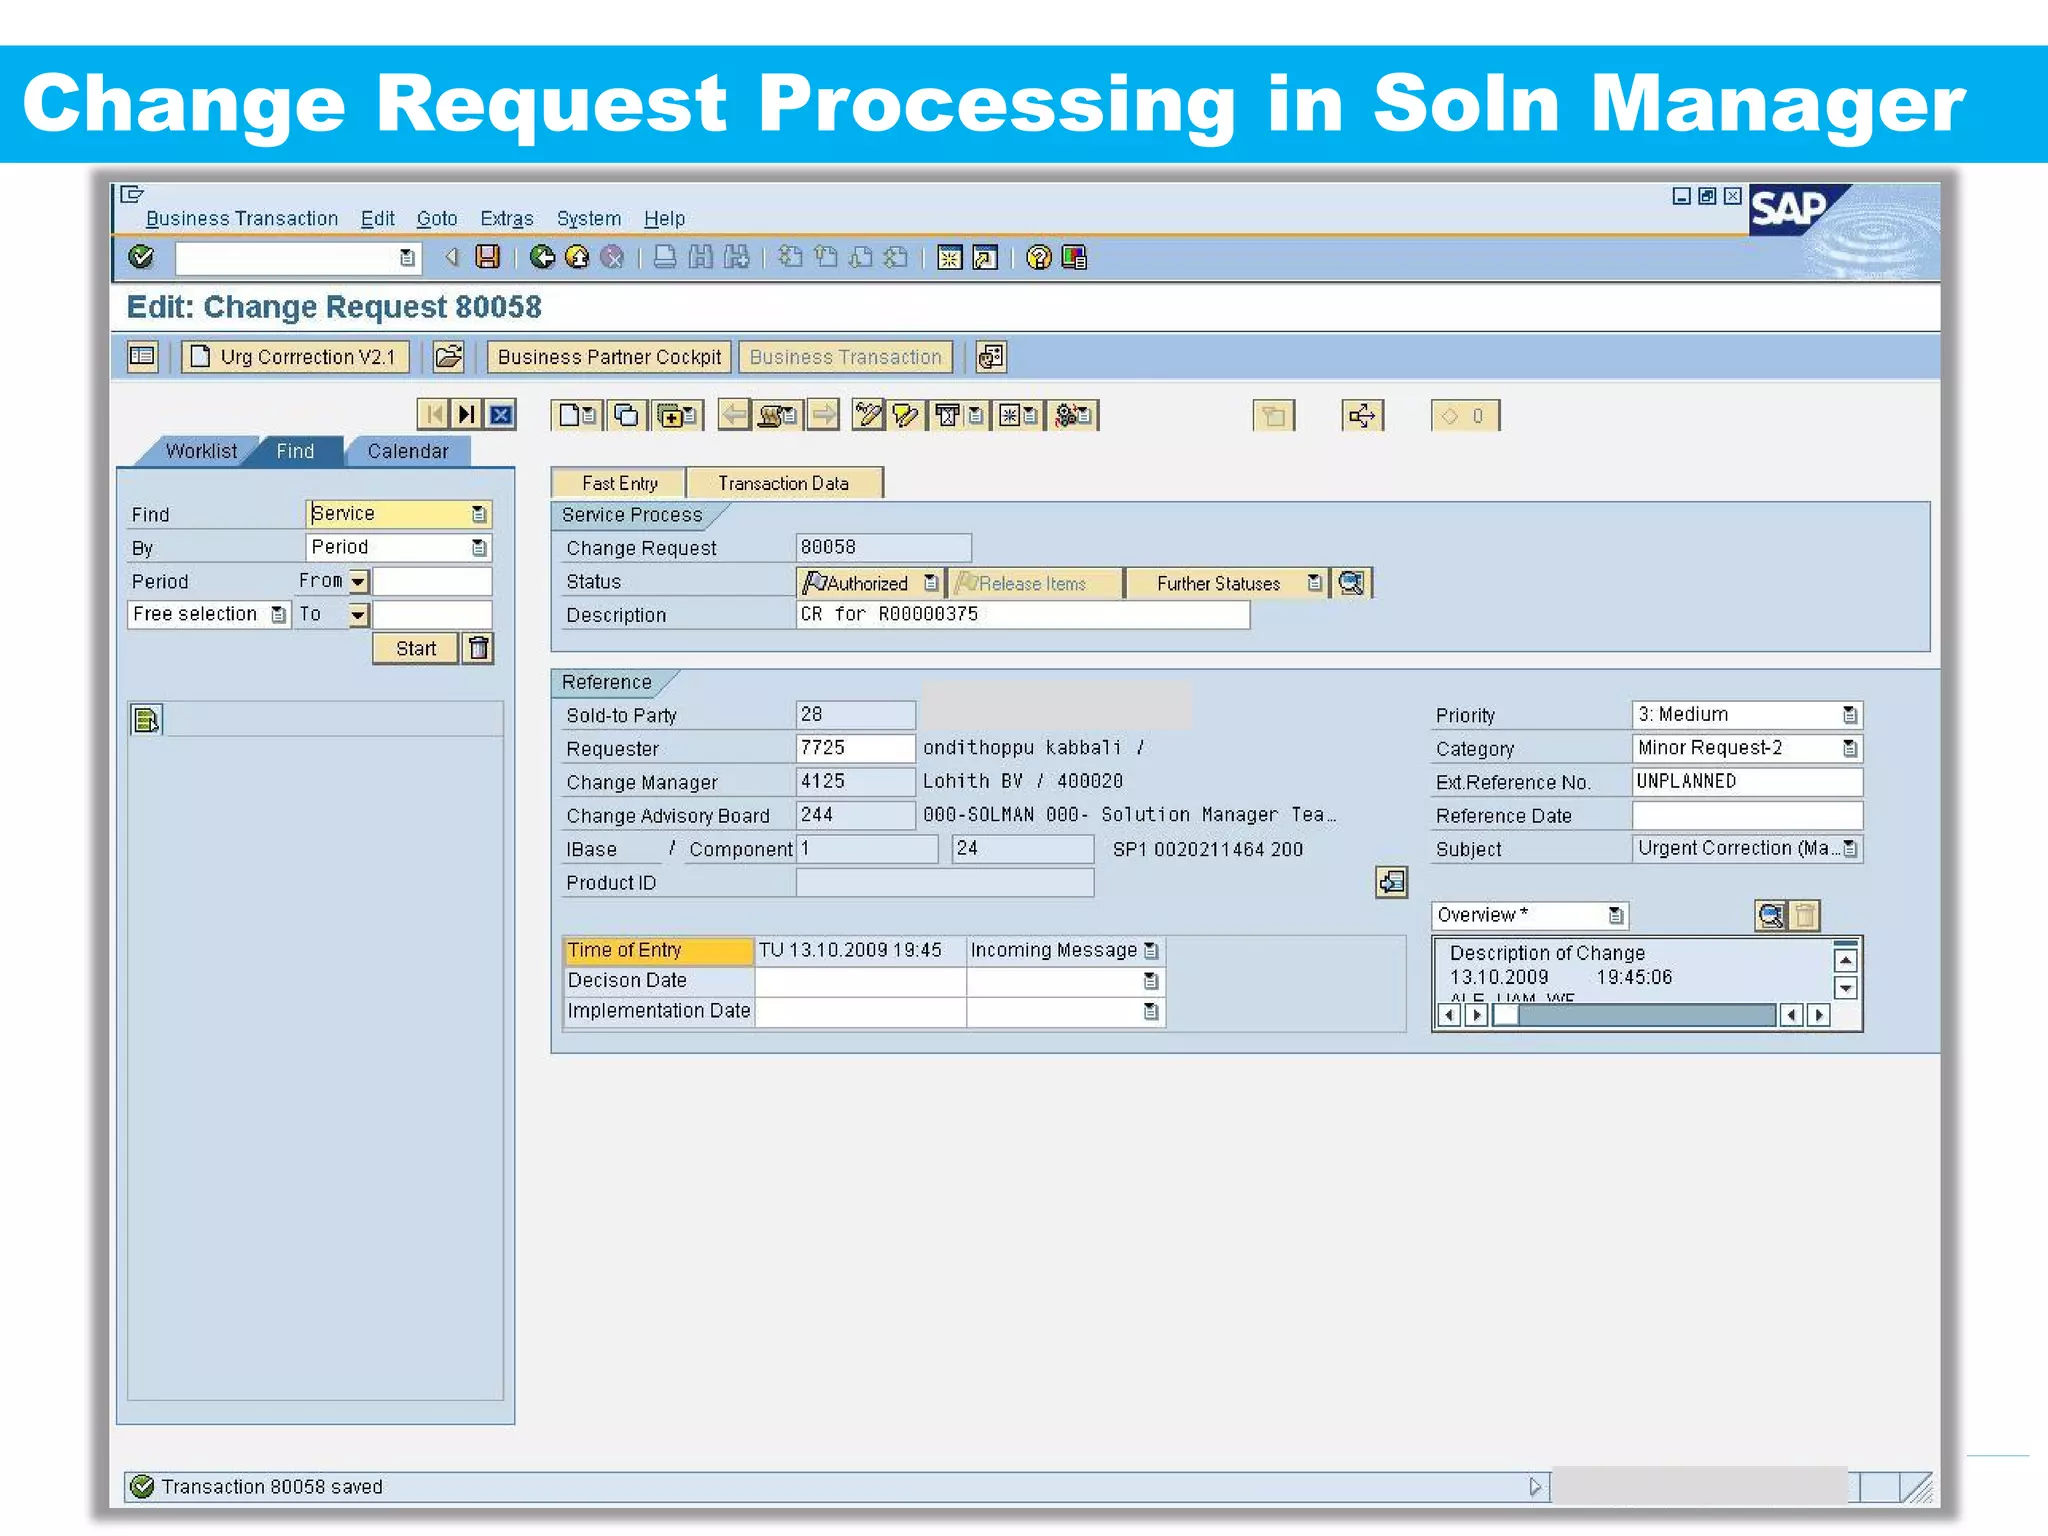Click the create-new-document icon in the item toolbar
The width and height of the screenshot is (2048, 1536).
coord(577,414)
